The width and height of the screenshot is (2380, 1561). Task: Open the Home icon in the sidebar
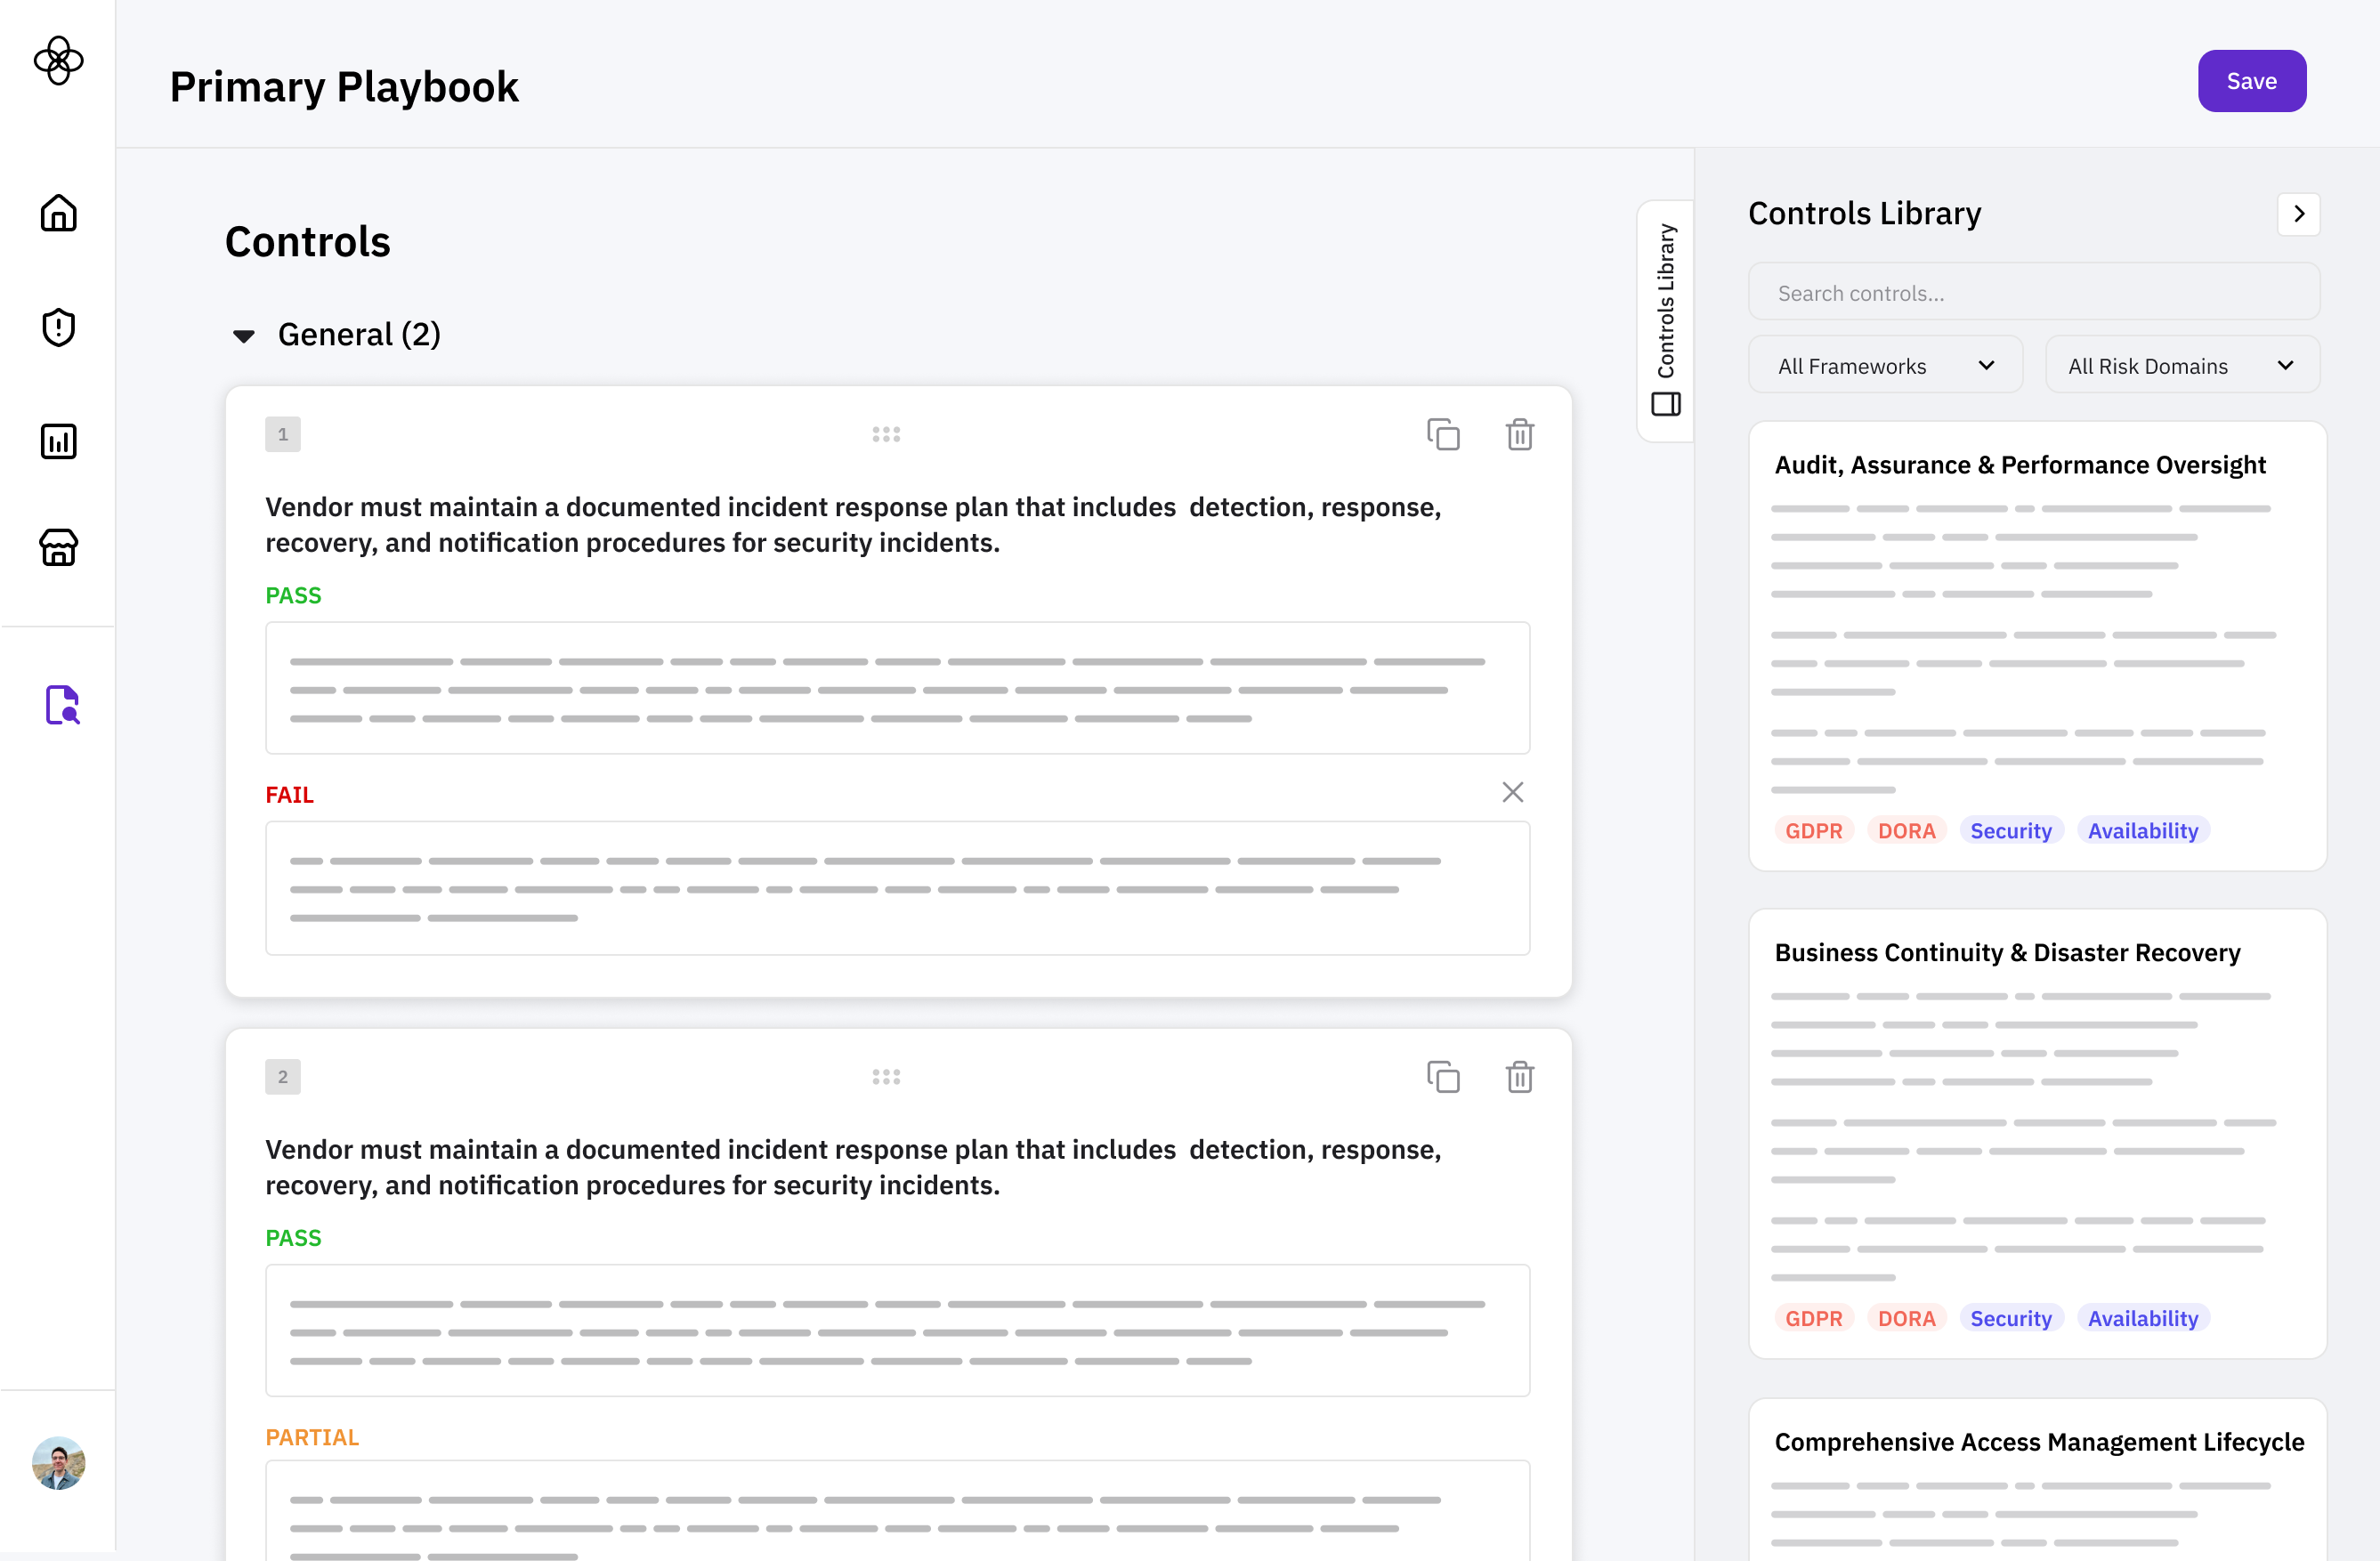click(58, 213)
